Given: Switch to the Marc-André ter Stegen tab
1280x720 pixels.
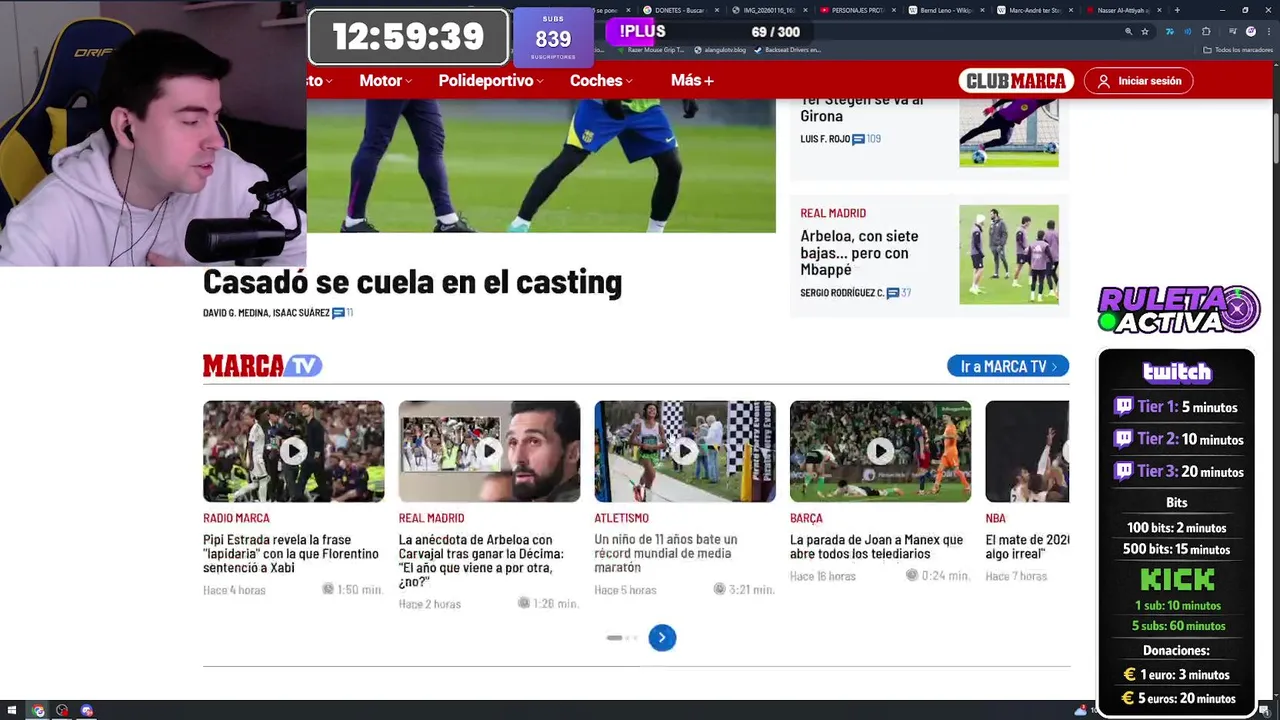Looking at the screenshot, I should point(1034,10).
